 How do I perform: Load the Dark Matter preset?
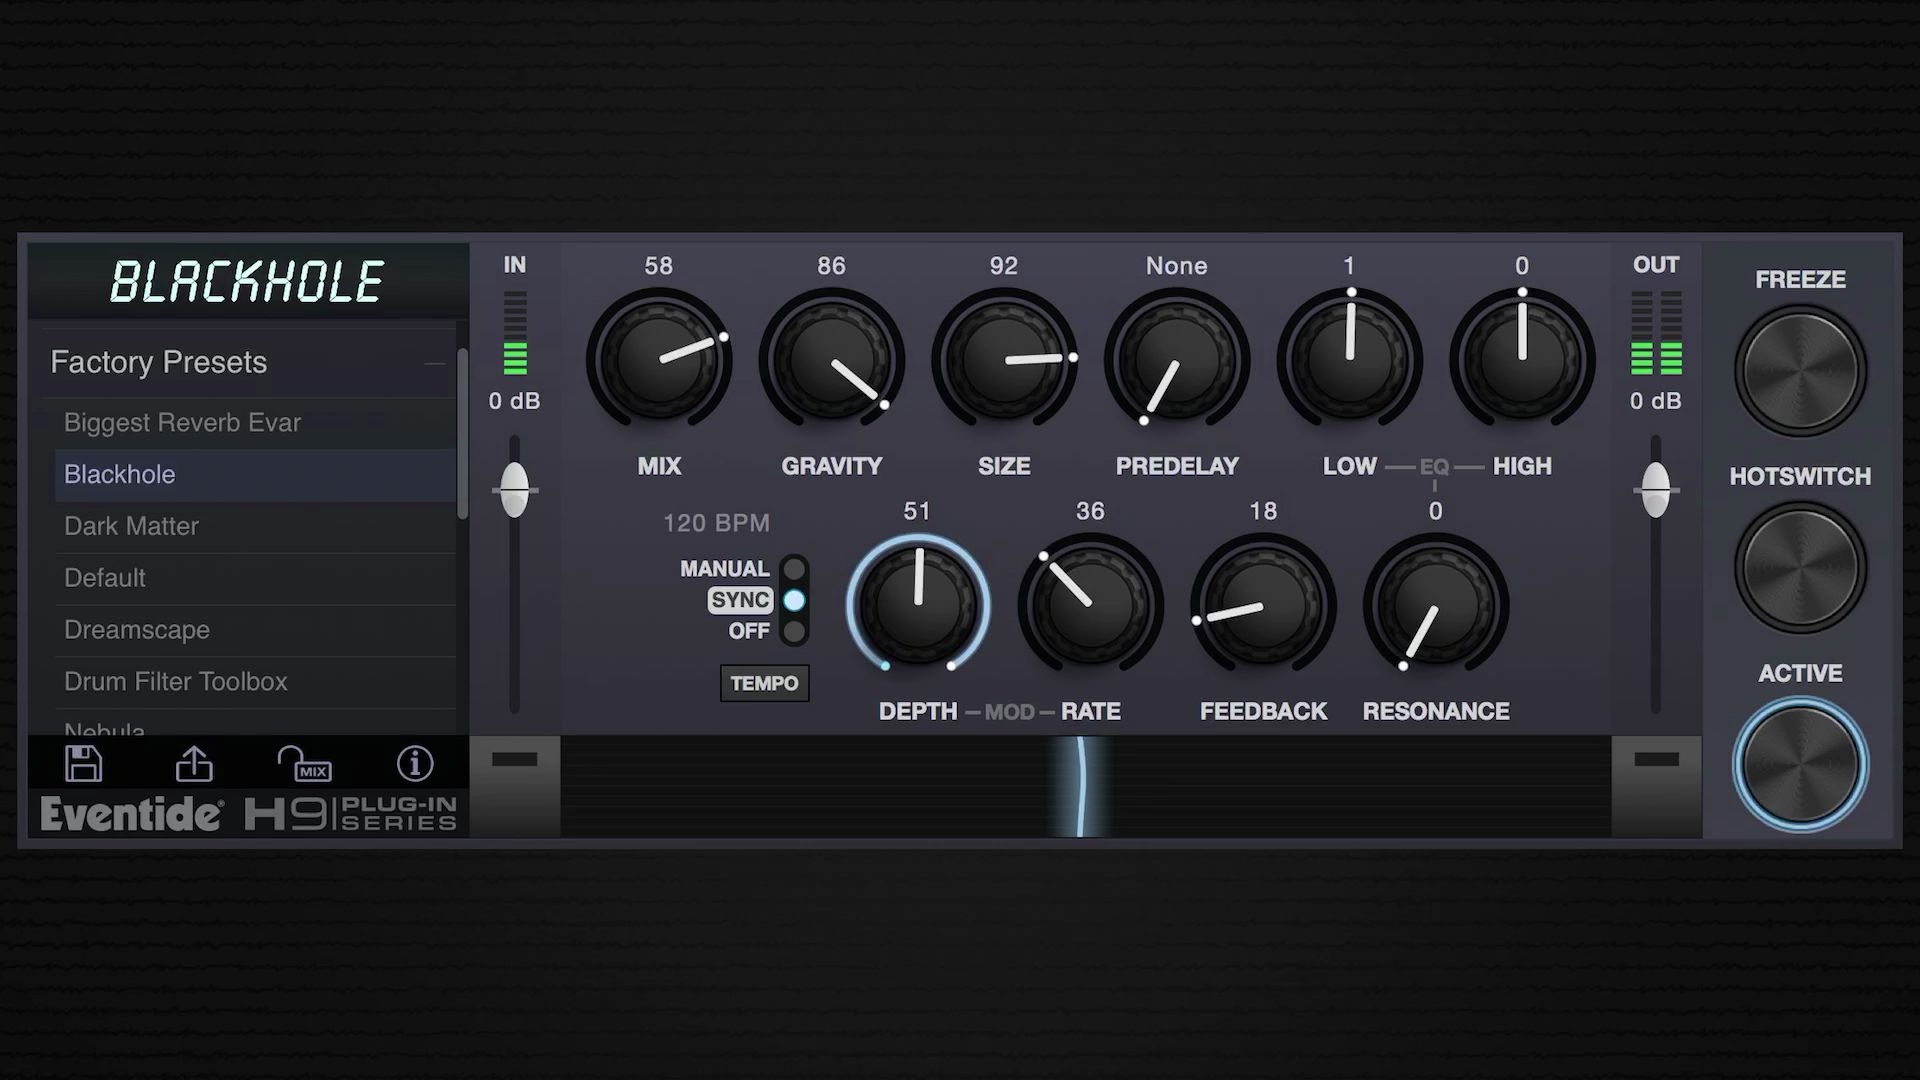pyautogui.click(x=255, y=526)
